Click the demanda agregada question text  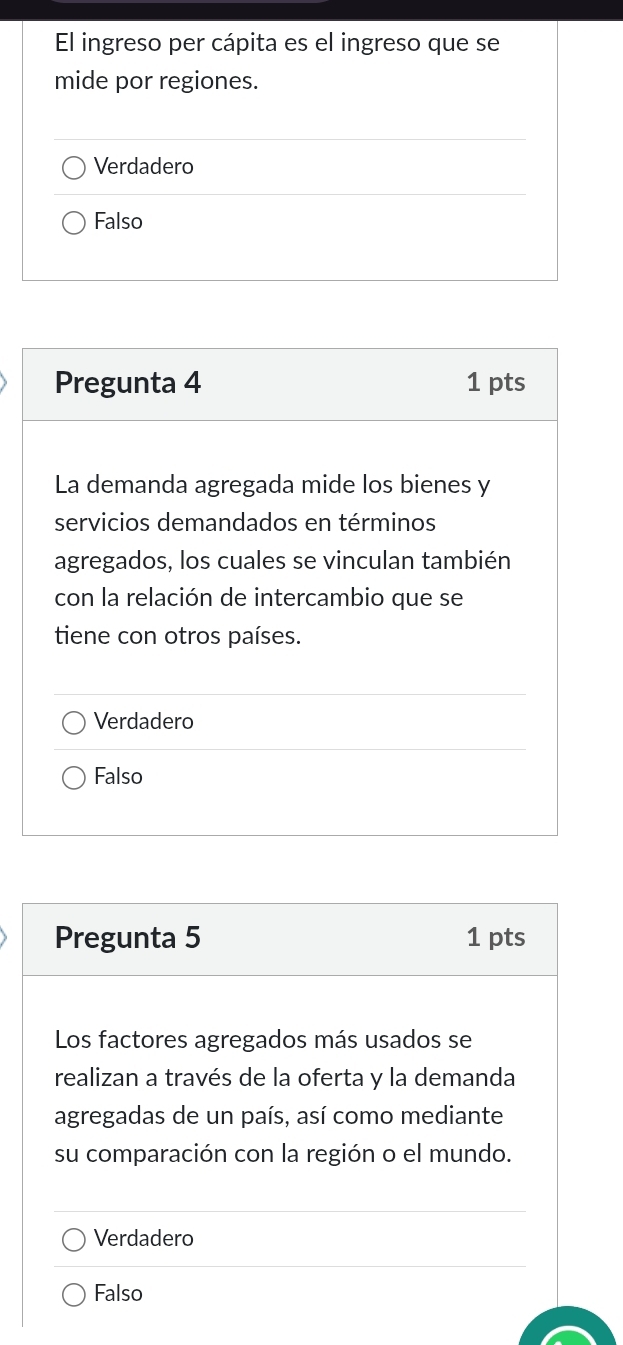tap(283, 560)
